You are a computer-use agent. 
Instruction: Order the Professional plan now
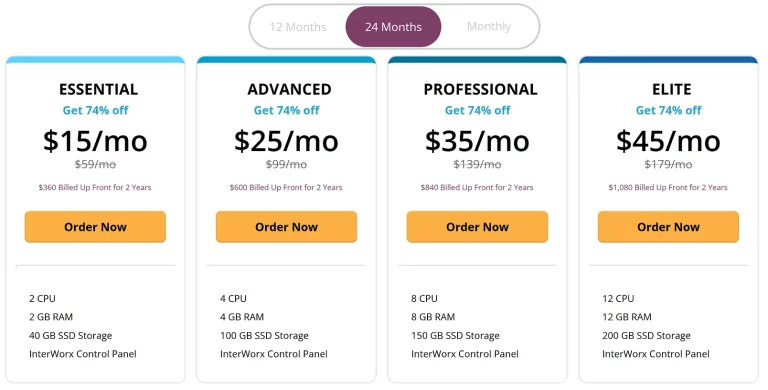pos(478,227)
